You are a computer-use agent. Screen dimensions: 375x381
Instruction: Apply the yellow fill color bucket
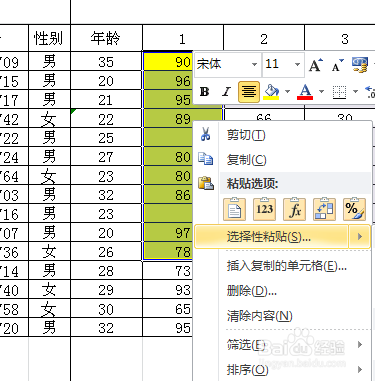click(272, 91)
